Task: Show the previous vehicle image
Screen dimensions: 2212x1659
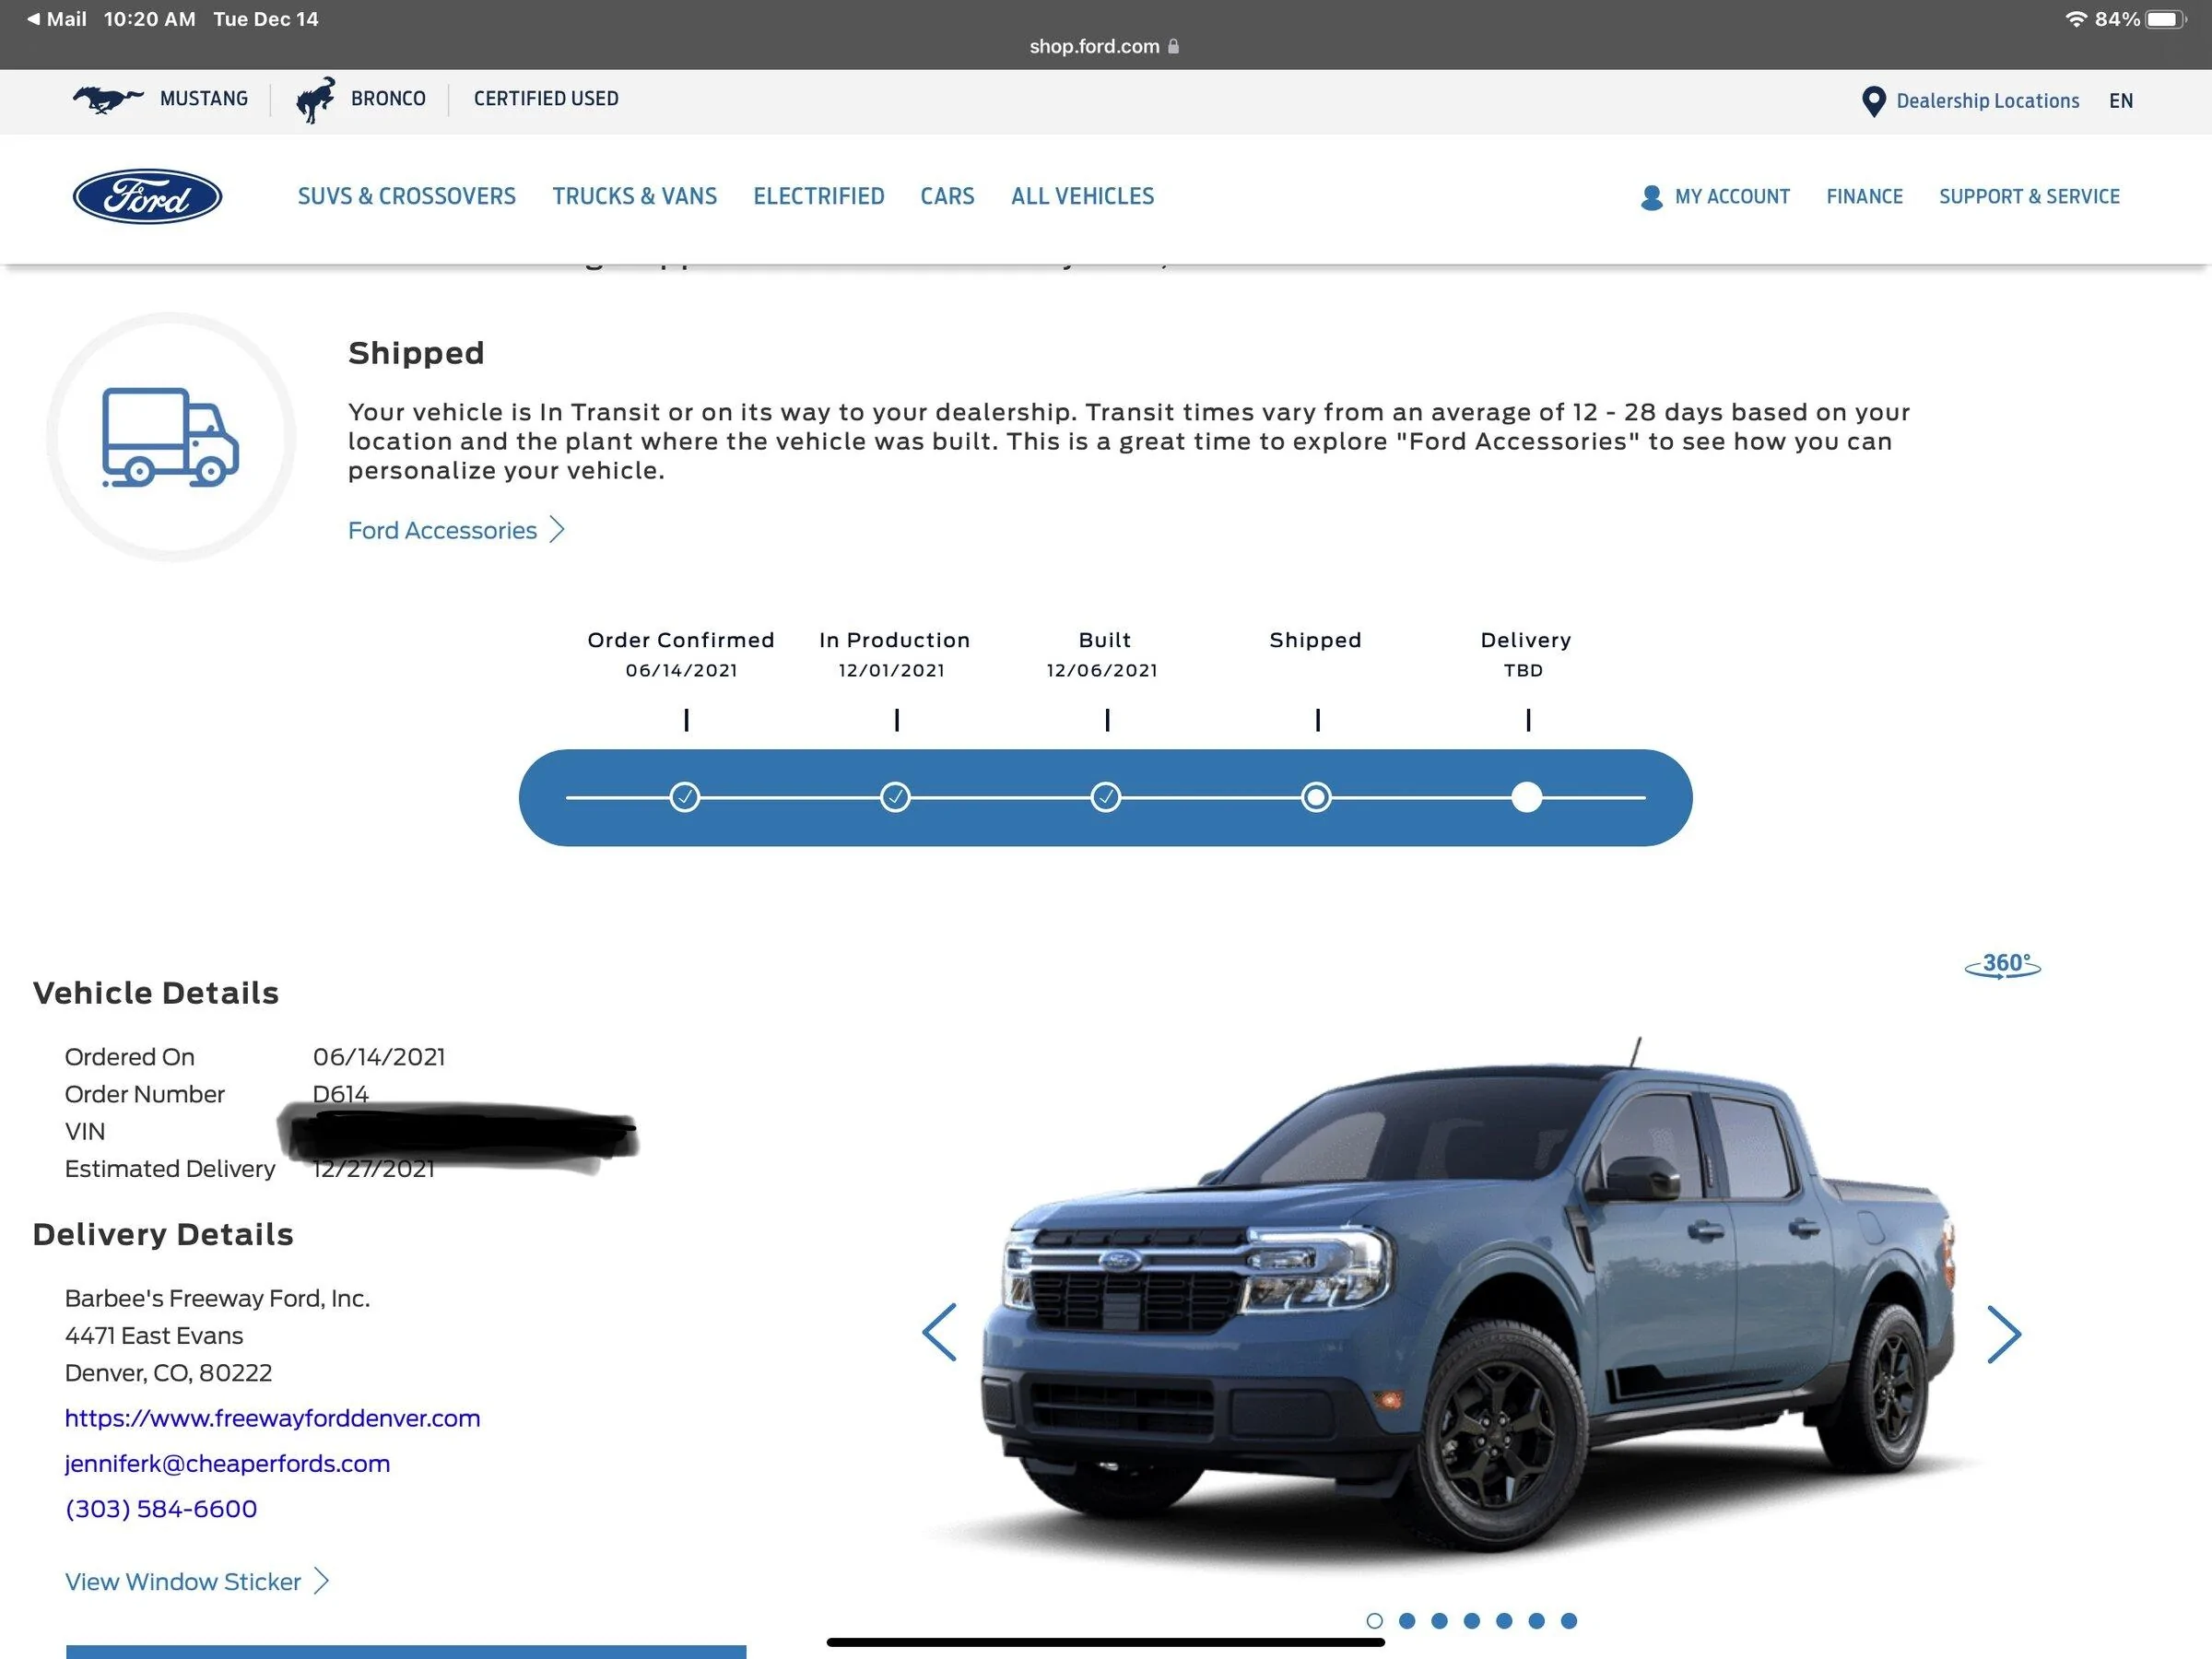Action: click(939, 1332)
